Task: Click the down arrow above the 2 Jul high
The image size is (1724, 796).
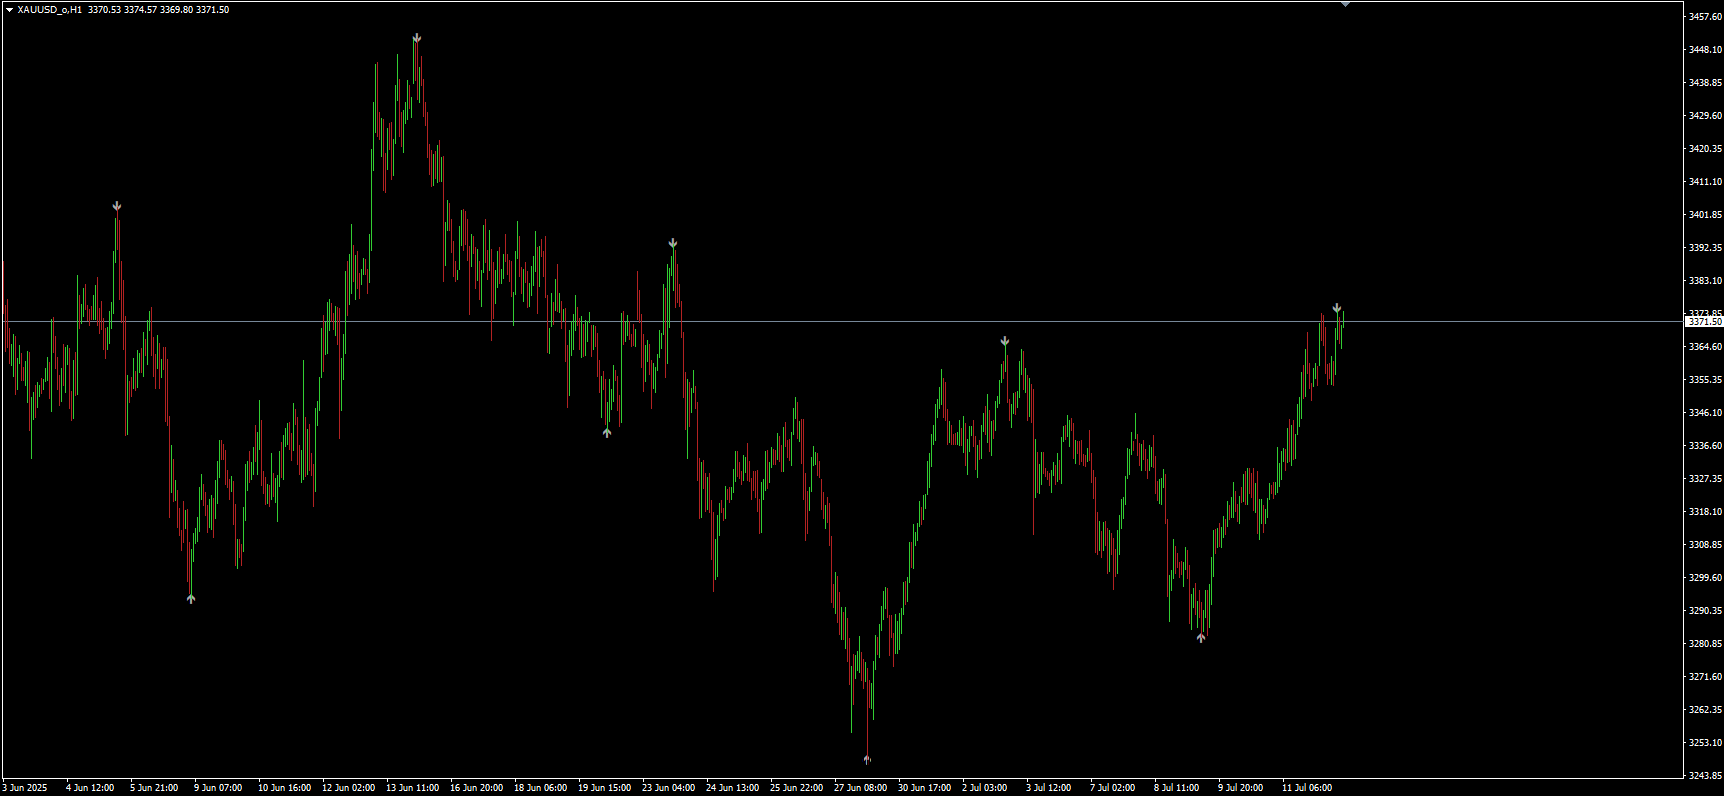Action: click(1005, 341)
